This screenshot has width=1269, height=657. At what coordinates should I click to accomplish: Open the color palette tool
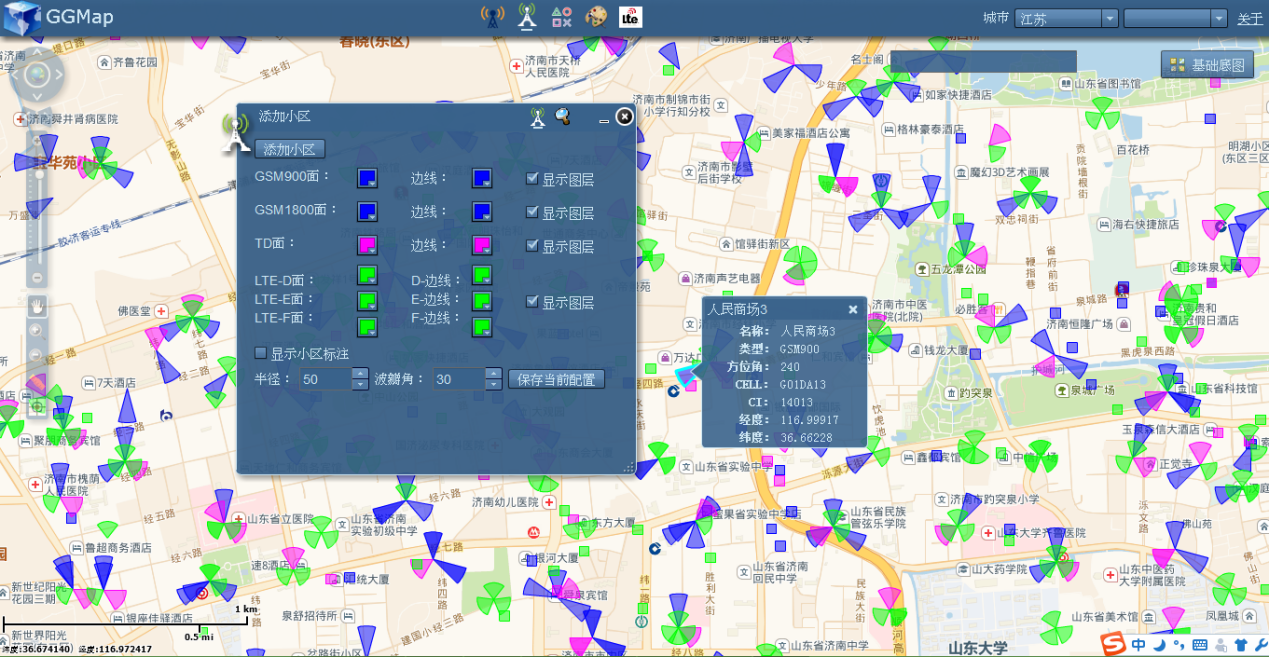click(x=596, y=16)
